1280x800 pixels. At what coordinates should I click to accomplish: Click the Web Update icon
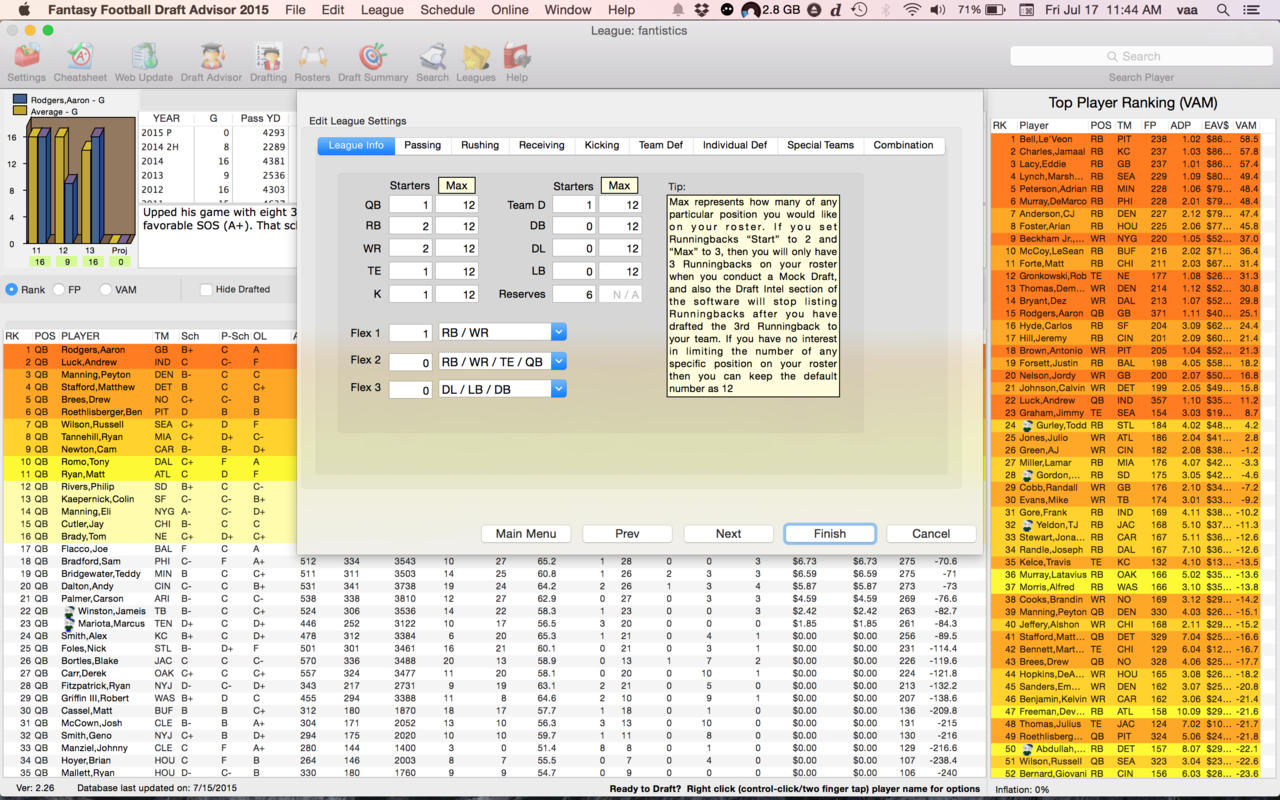click(x=143, y=58)
